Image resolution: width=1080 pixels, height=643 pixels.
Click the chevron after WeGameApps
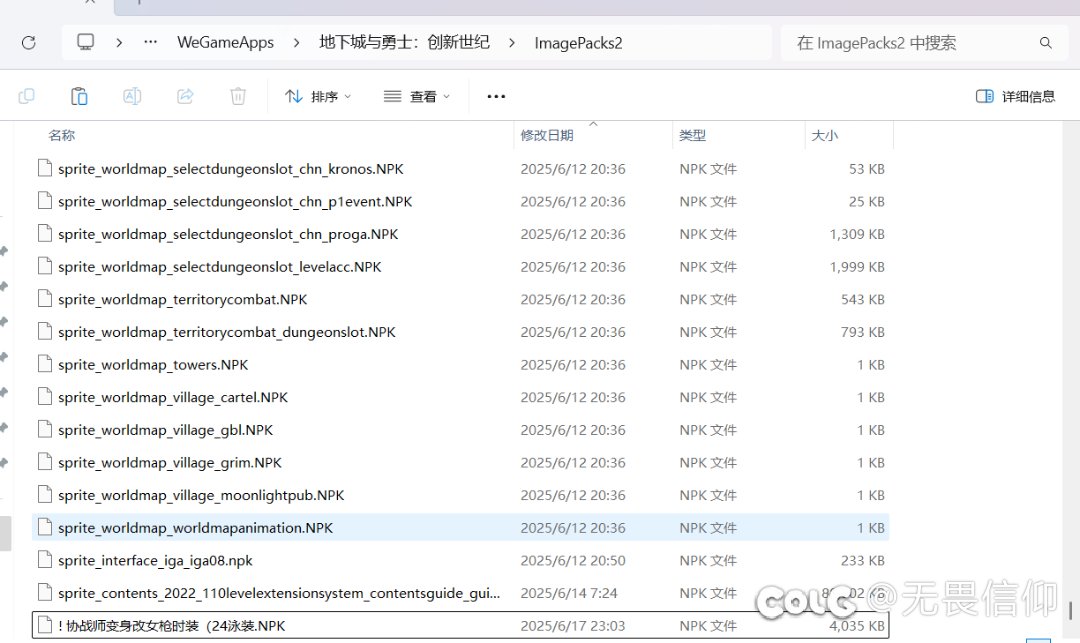click(x=296, y=43)
